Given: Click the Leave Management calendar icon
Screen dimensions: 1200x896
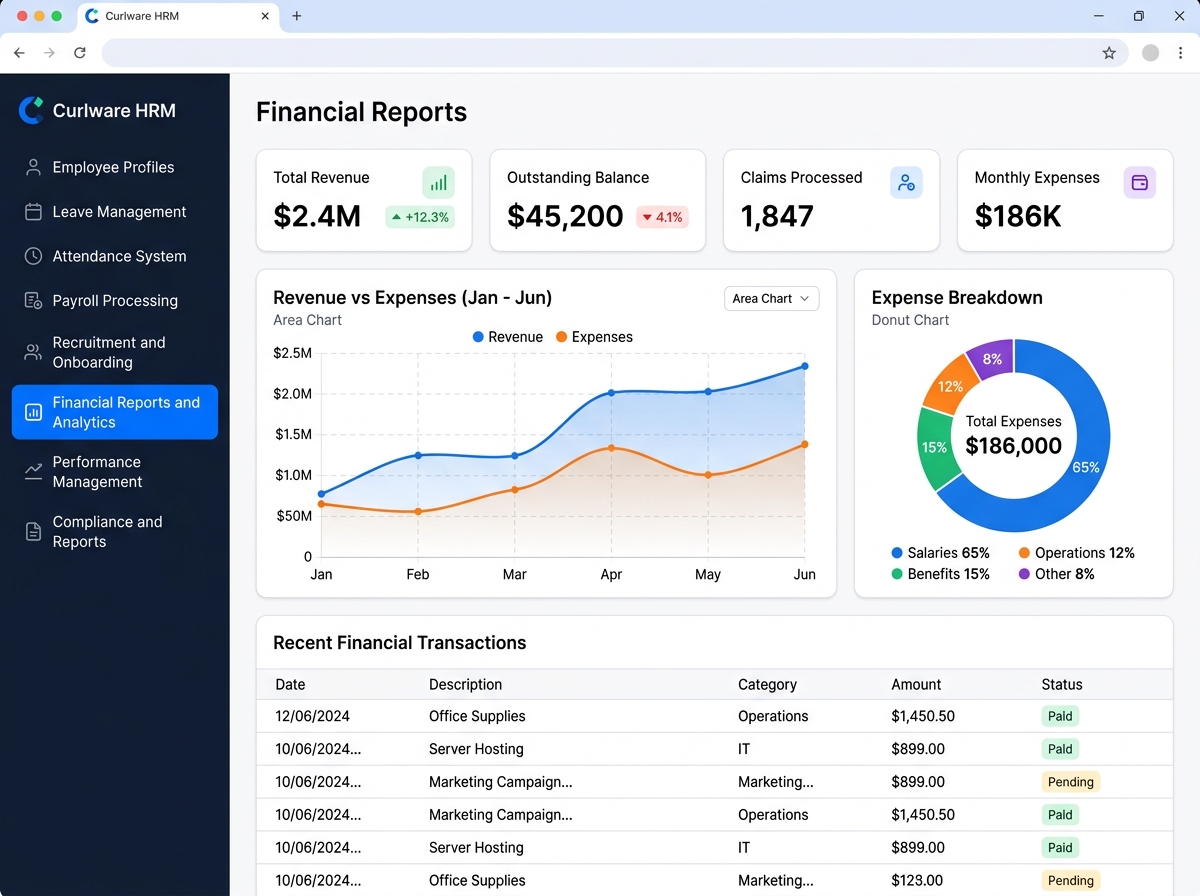Looking at the screenshot, I should click(x=33, y=212).
